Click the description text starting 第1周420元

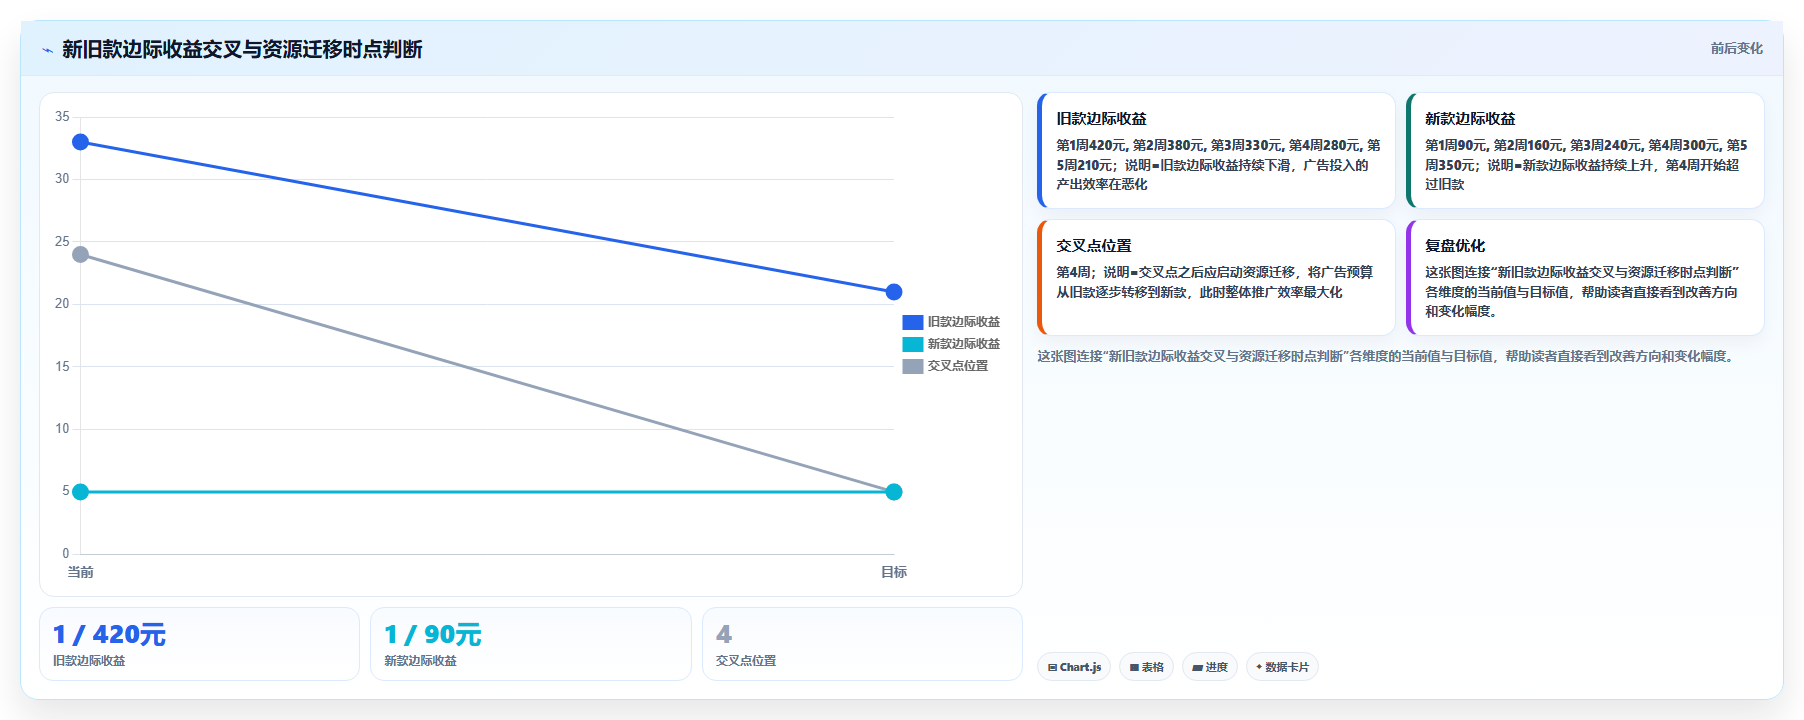coord(1218,165)
